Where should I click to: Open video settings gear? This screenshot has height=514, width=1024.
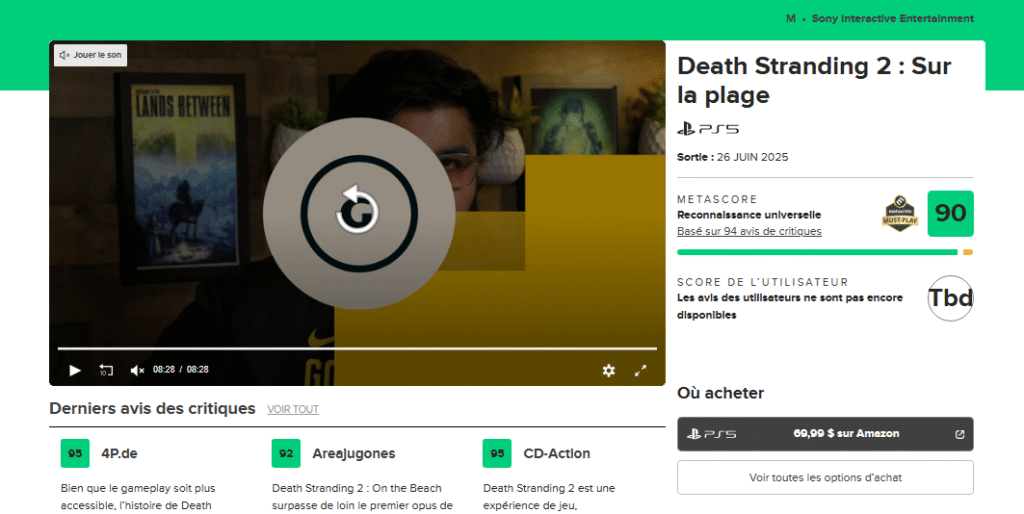[x=609, y=370]
